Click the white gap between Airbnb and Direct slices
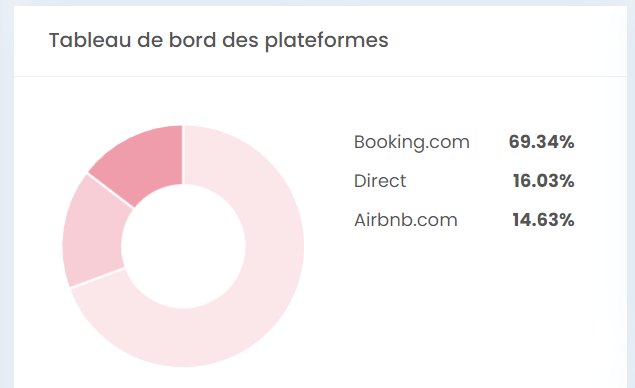 coord(111,191)
